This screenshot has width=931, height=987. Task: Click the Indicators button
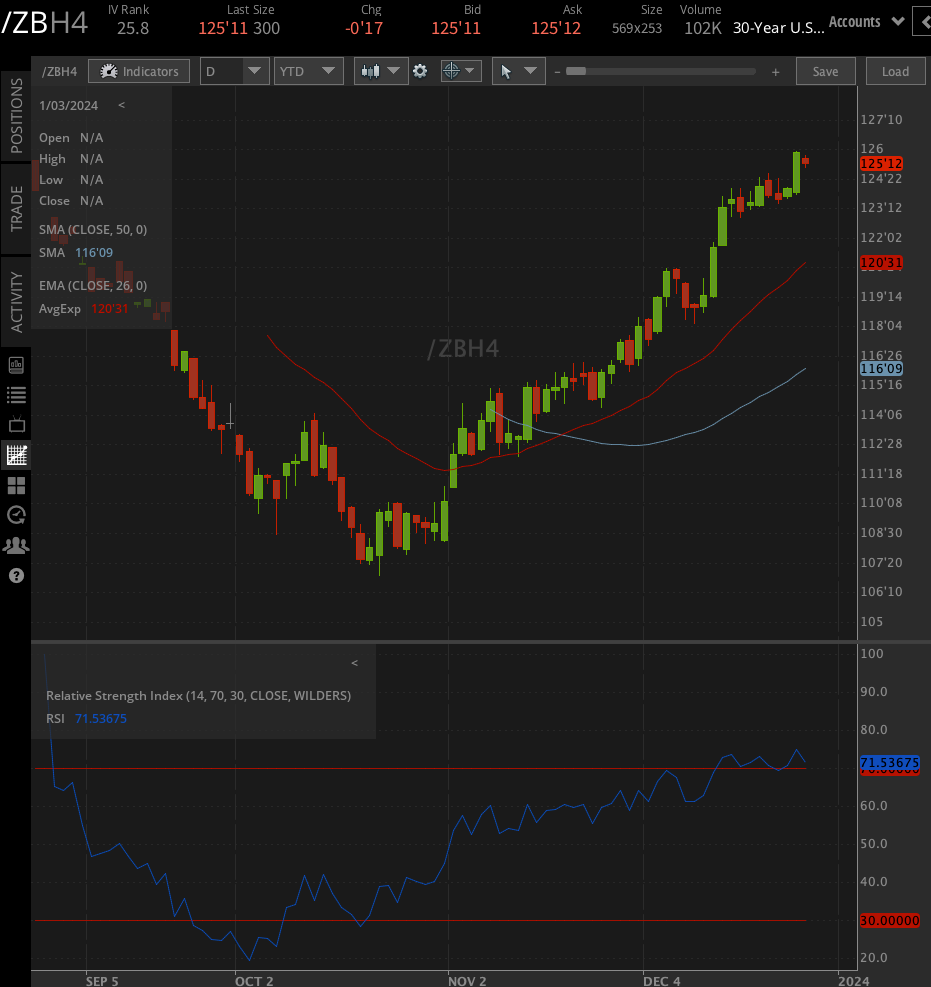[x=139, y=71]
